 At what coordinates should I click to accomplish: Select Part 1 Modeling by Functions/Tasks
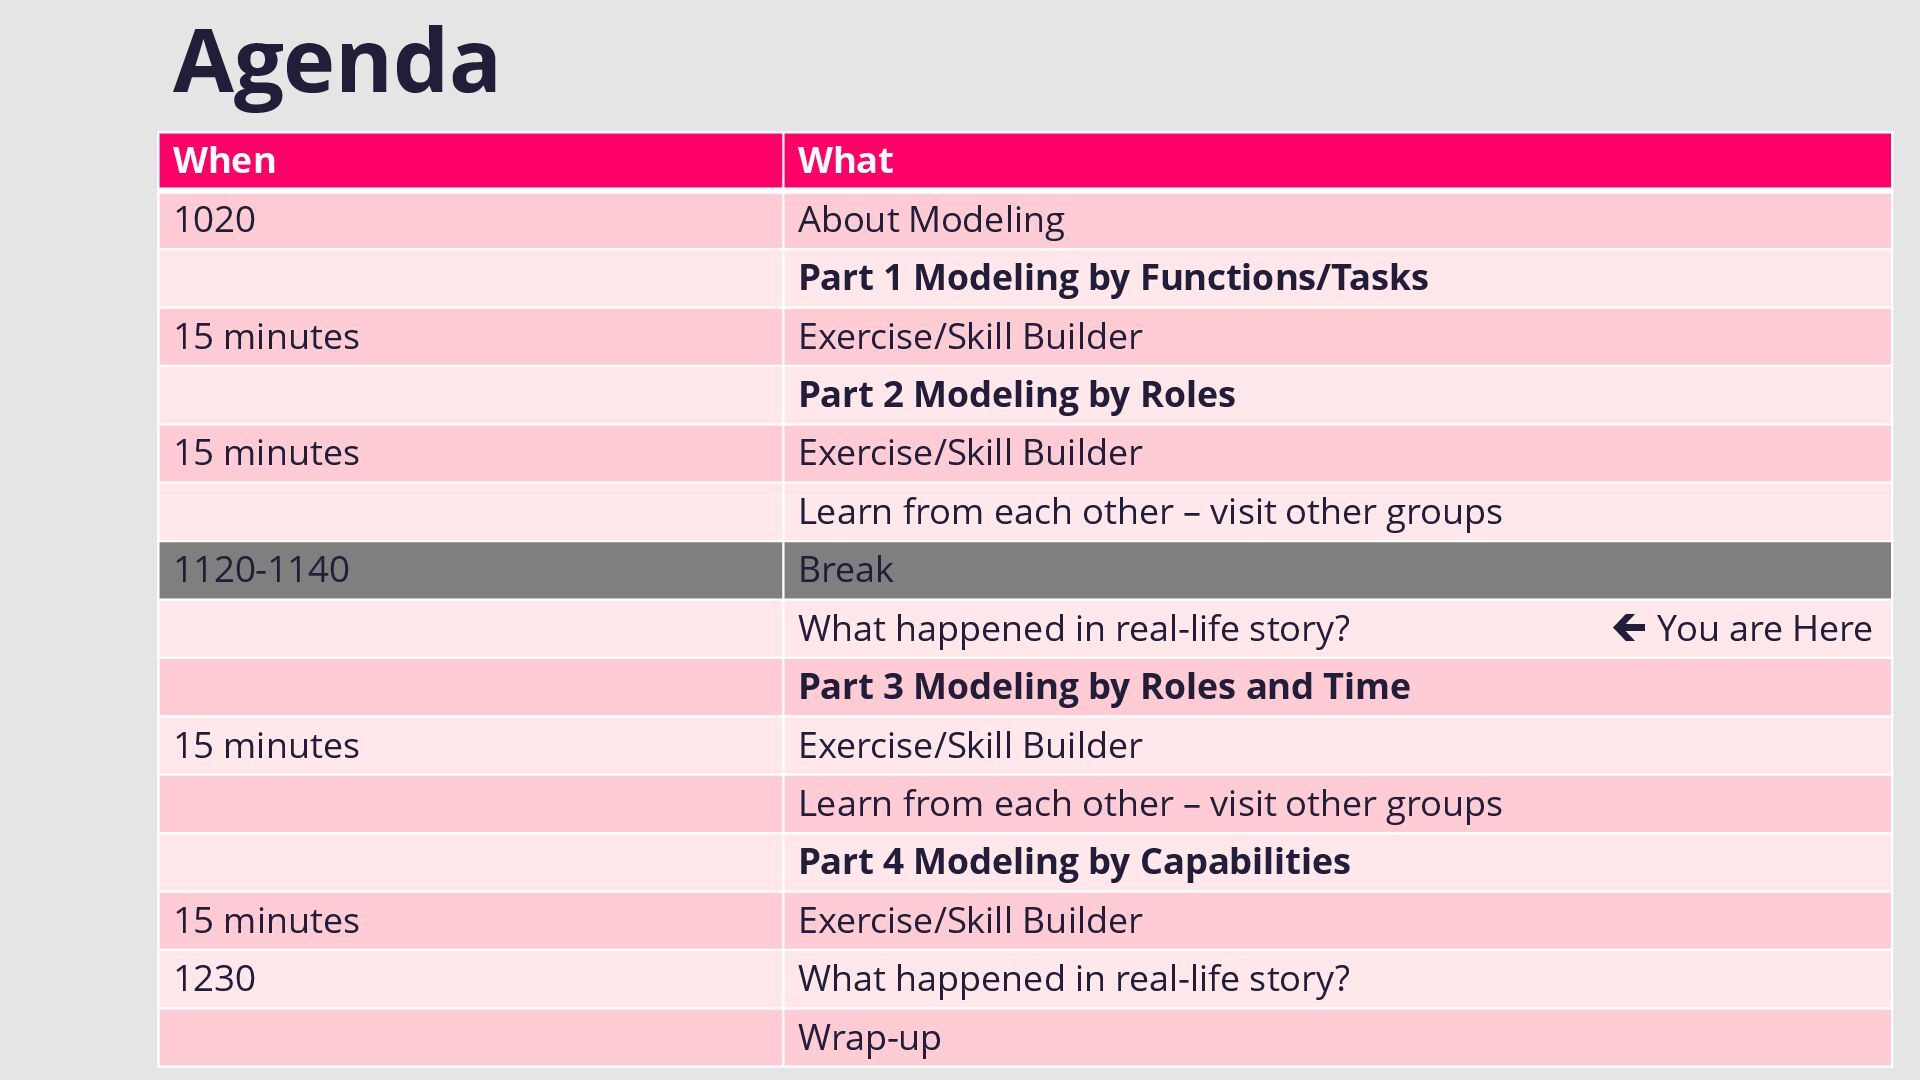(1113, 278)
